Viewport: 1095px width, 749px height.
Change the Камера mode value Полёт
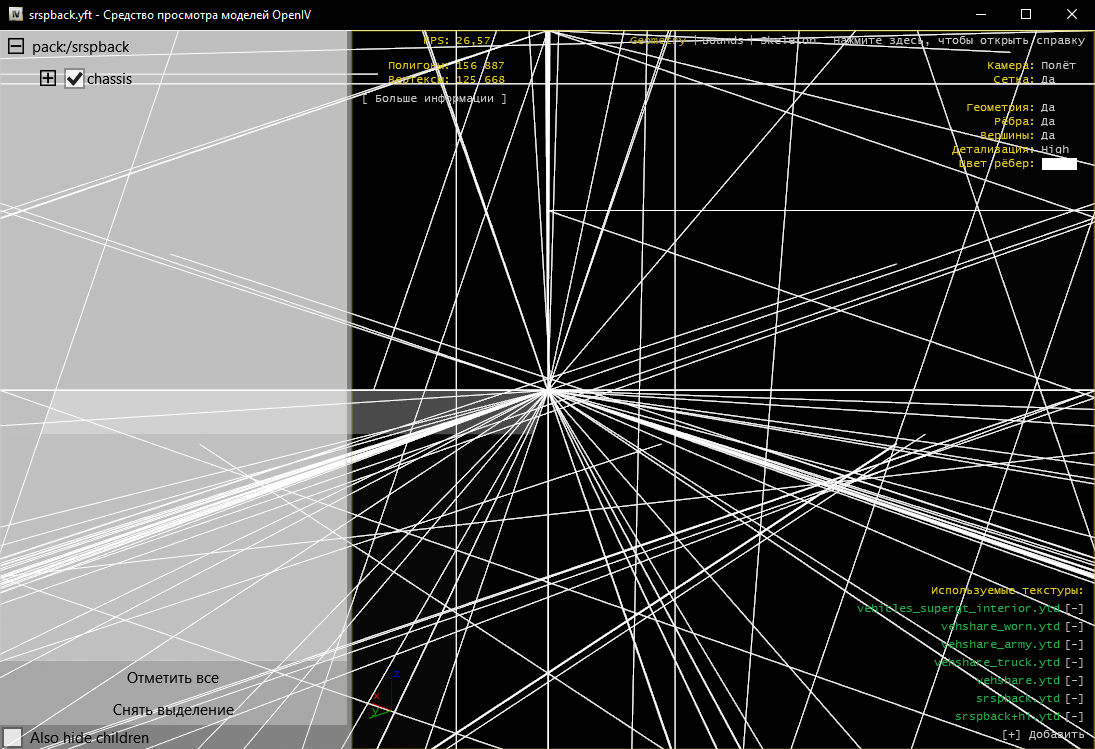1059,65
